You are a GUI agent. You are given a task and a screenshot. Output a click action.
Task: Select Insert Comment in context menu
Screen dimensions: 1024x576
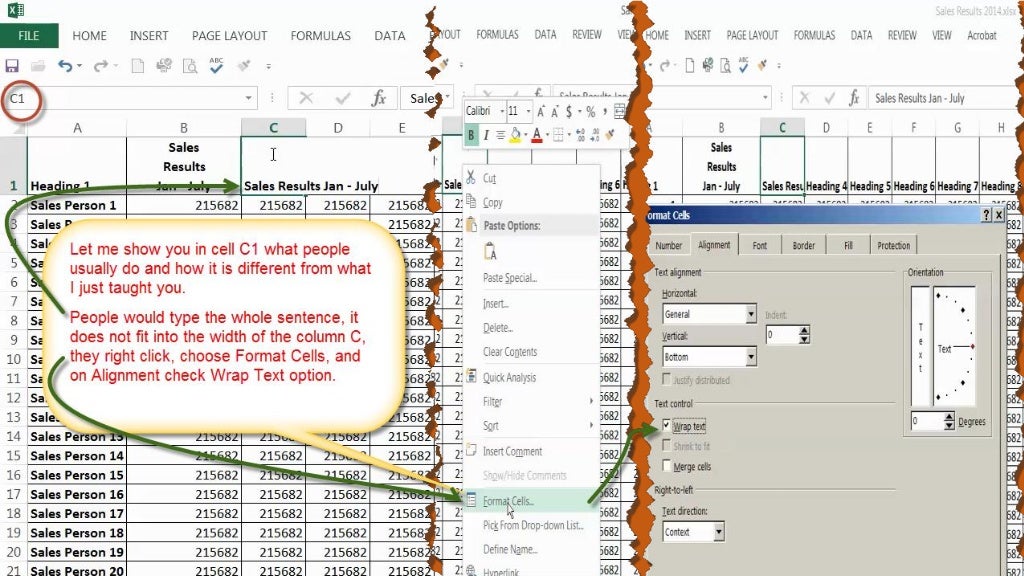pyautogui.click(x=512, y=451)
